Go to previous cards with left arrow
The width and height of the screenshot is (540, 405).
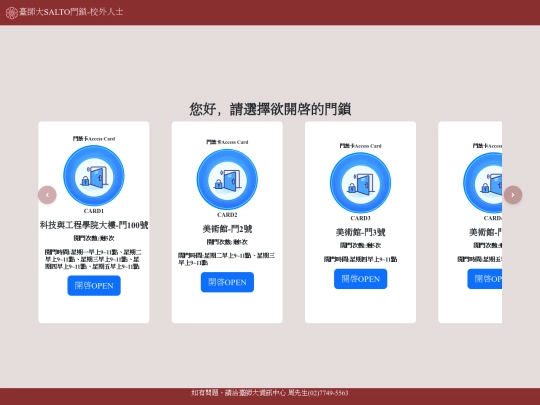pos(47,195)
